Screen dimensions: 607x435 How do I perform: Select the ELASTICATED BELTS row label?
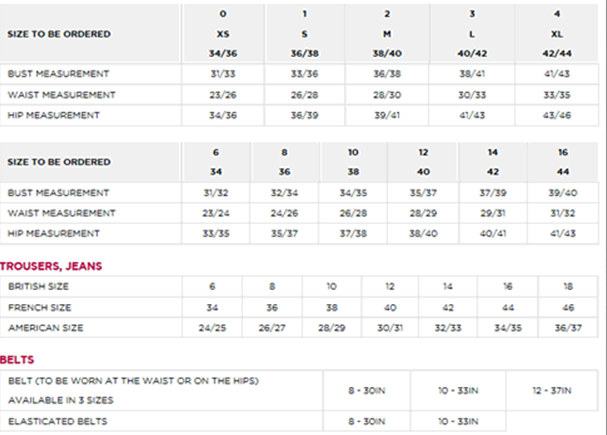click(57, 421)
